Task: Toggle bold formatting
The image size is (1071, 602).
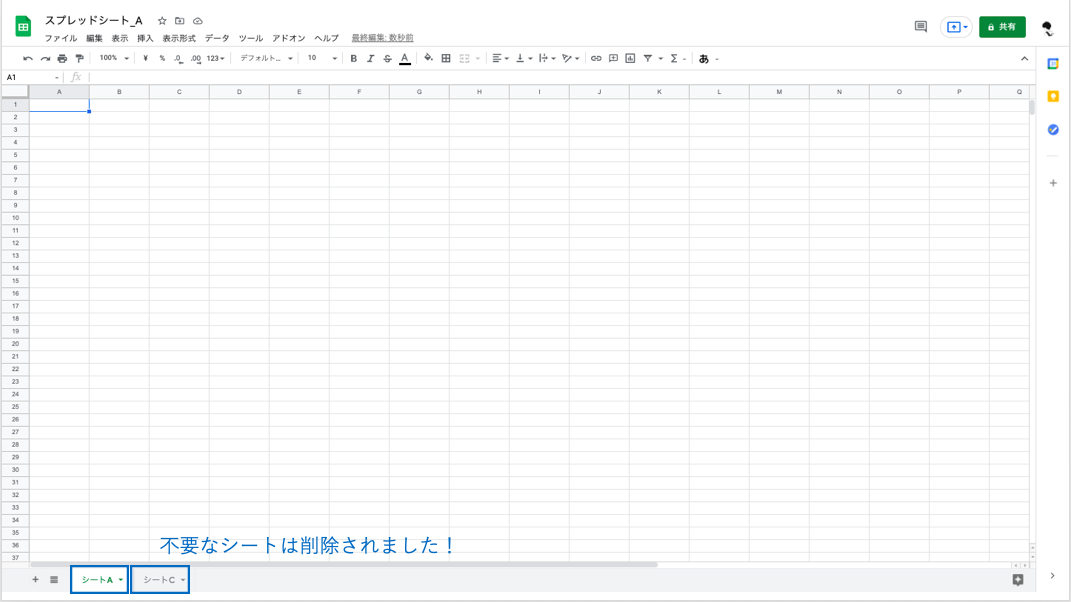Action: pos(352,58)
